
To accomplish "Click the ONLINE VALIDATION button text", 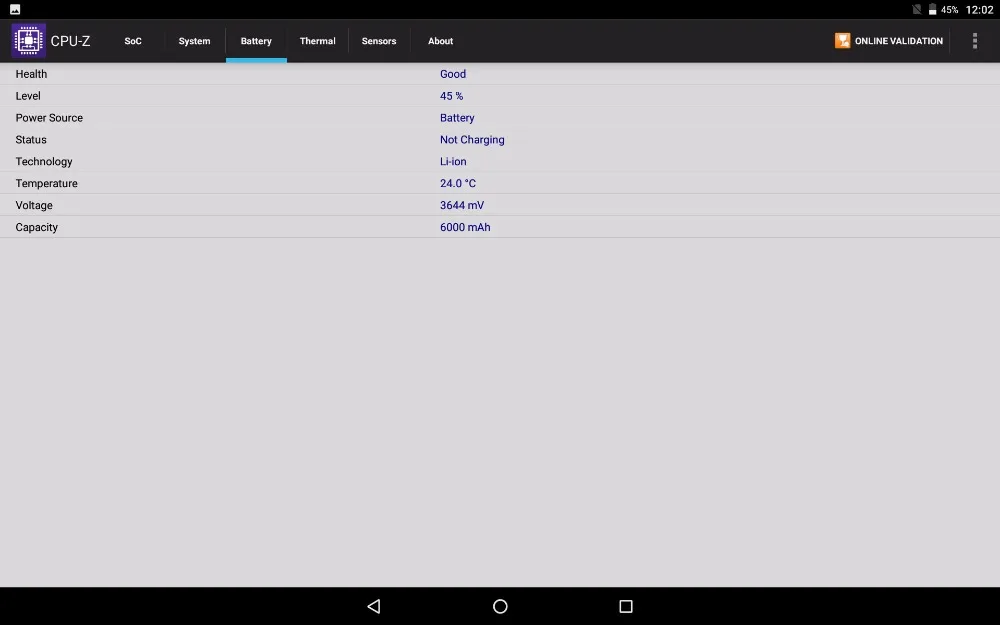I will [x=899, y=41].
